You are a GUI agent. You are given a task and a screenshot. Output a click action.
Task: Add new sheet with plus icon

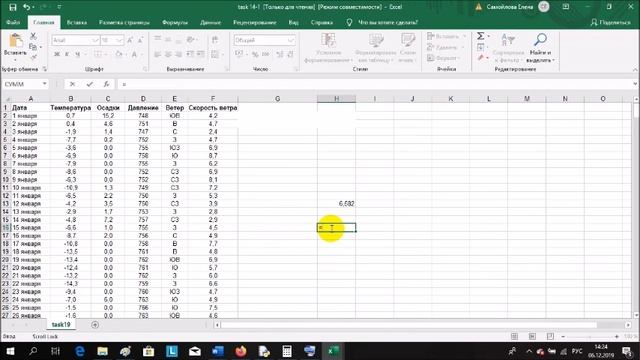[95, 325]
